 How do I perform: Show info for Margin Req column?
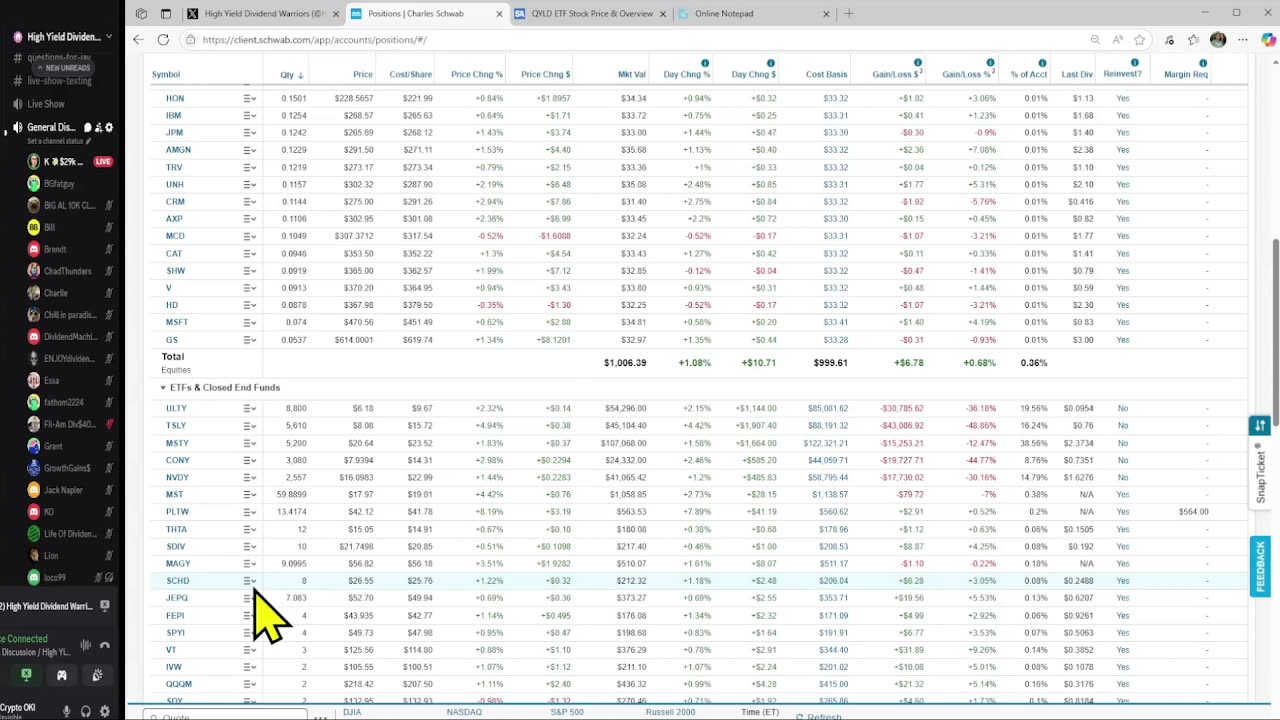click(1202, 63)
